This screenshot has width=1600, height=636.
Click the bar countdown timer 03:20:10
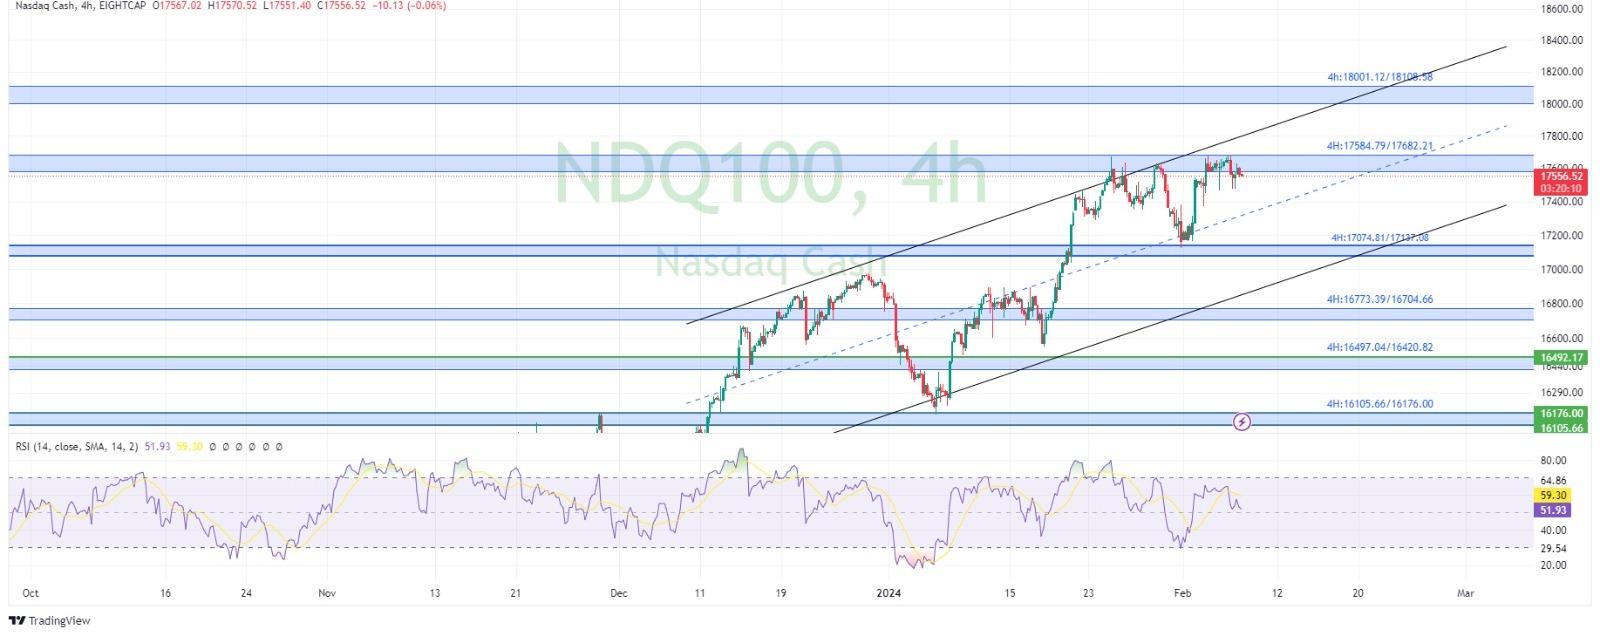point(1561,188)
